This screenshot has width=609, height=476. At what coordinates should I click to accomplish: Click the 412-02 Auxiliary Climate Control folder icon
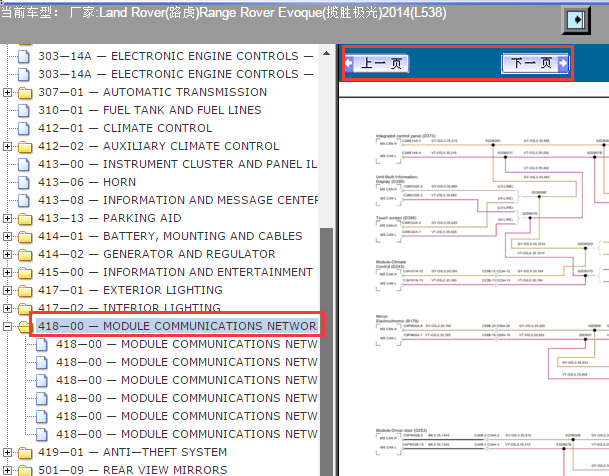coord(25,147)
